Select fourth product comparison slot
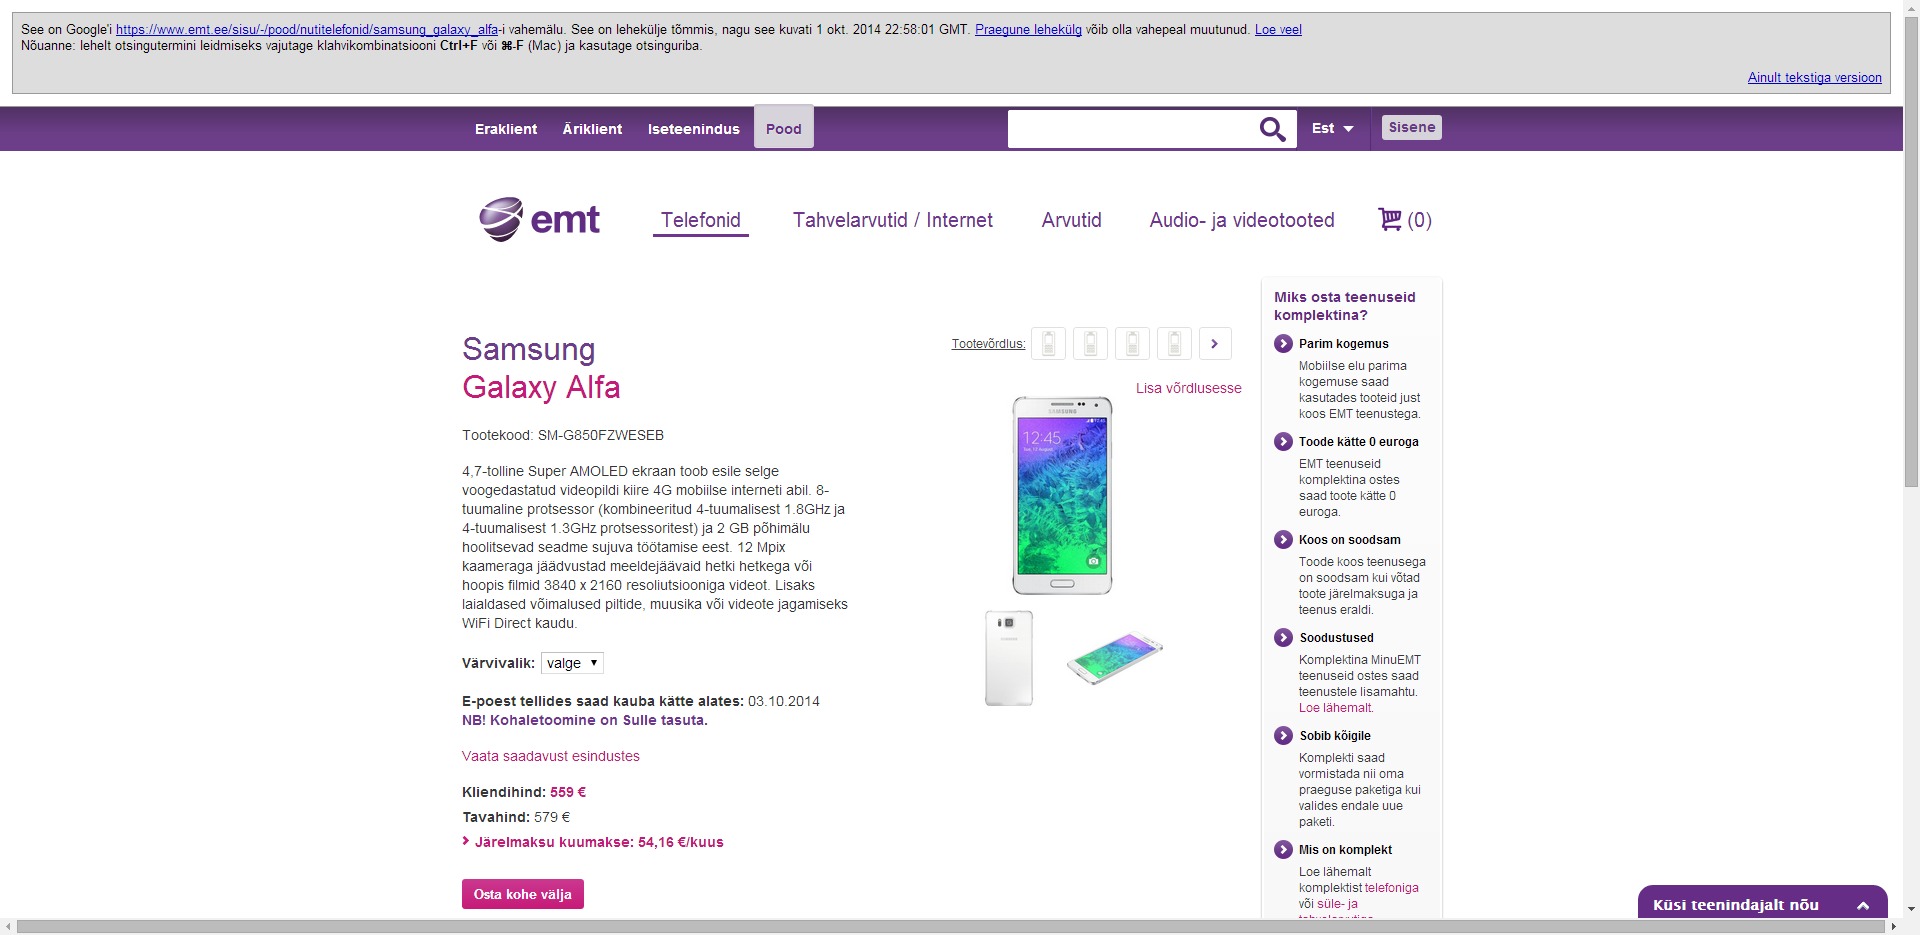Viewport: 1920px width, 935px height. (x=1174, y=343)
